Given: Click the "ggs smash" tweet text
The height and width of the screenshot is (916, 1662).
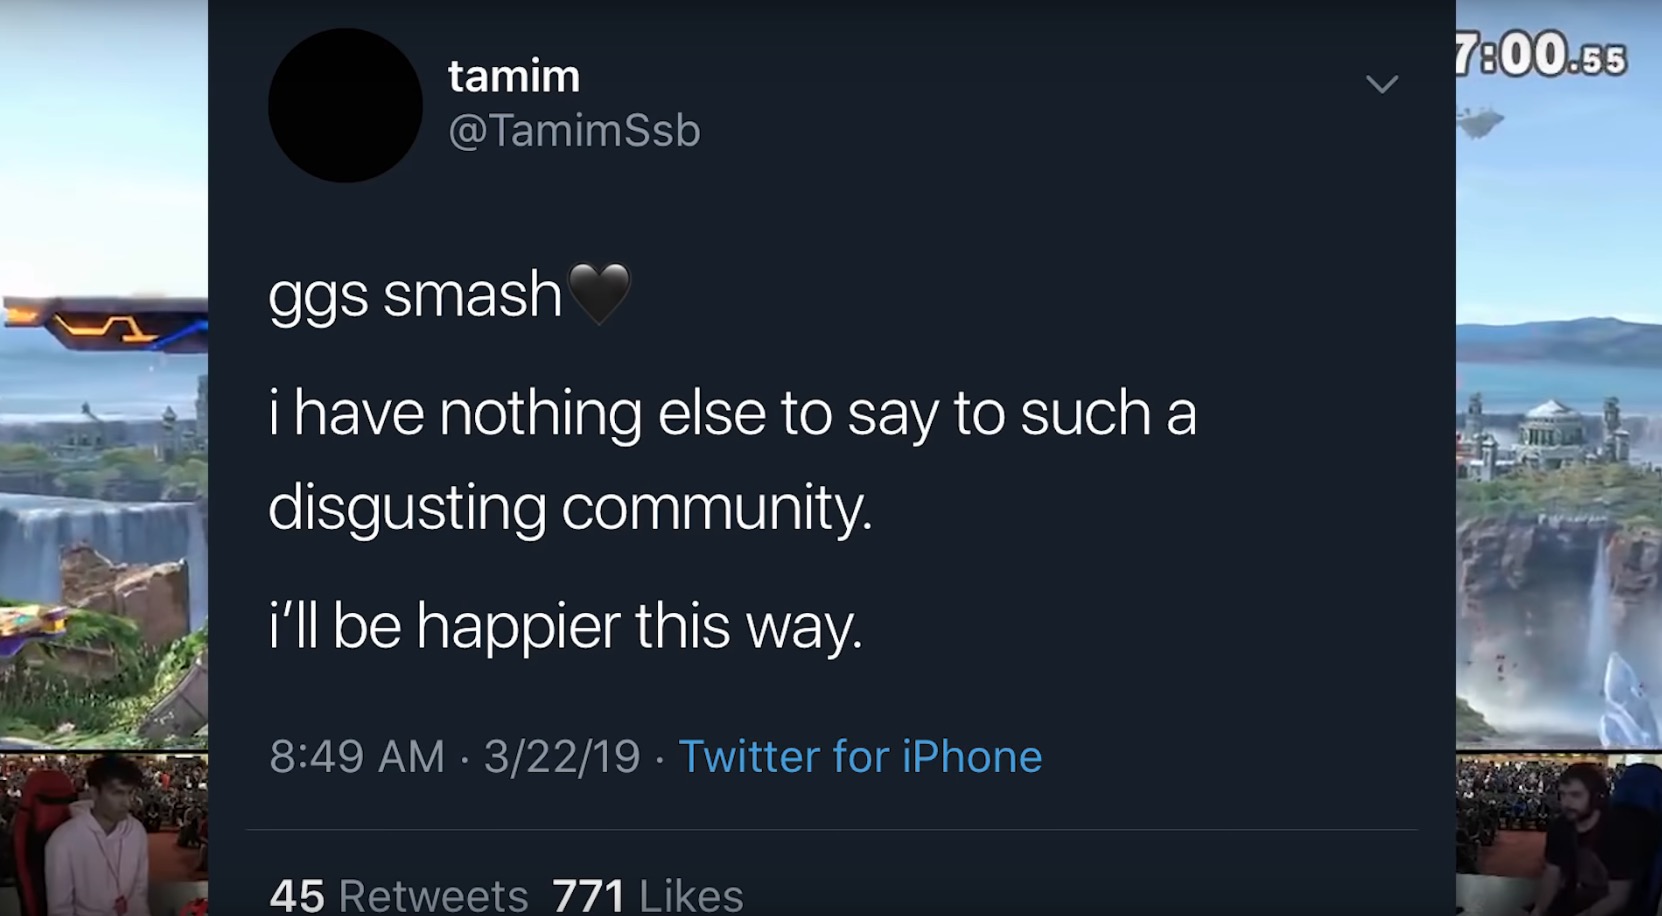Looking at the screenshot, I should pos(415,295).
